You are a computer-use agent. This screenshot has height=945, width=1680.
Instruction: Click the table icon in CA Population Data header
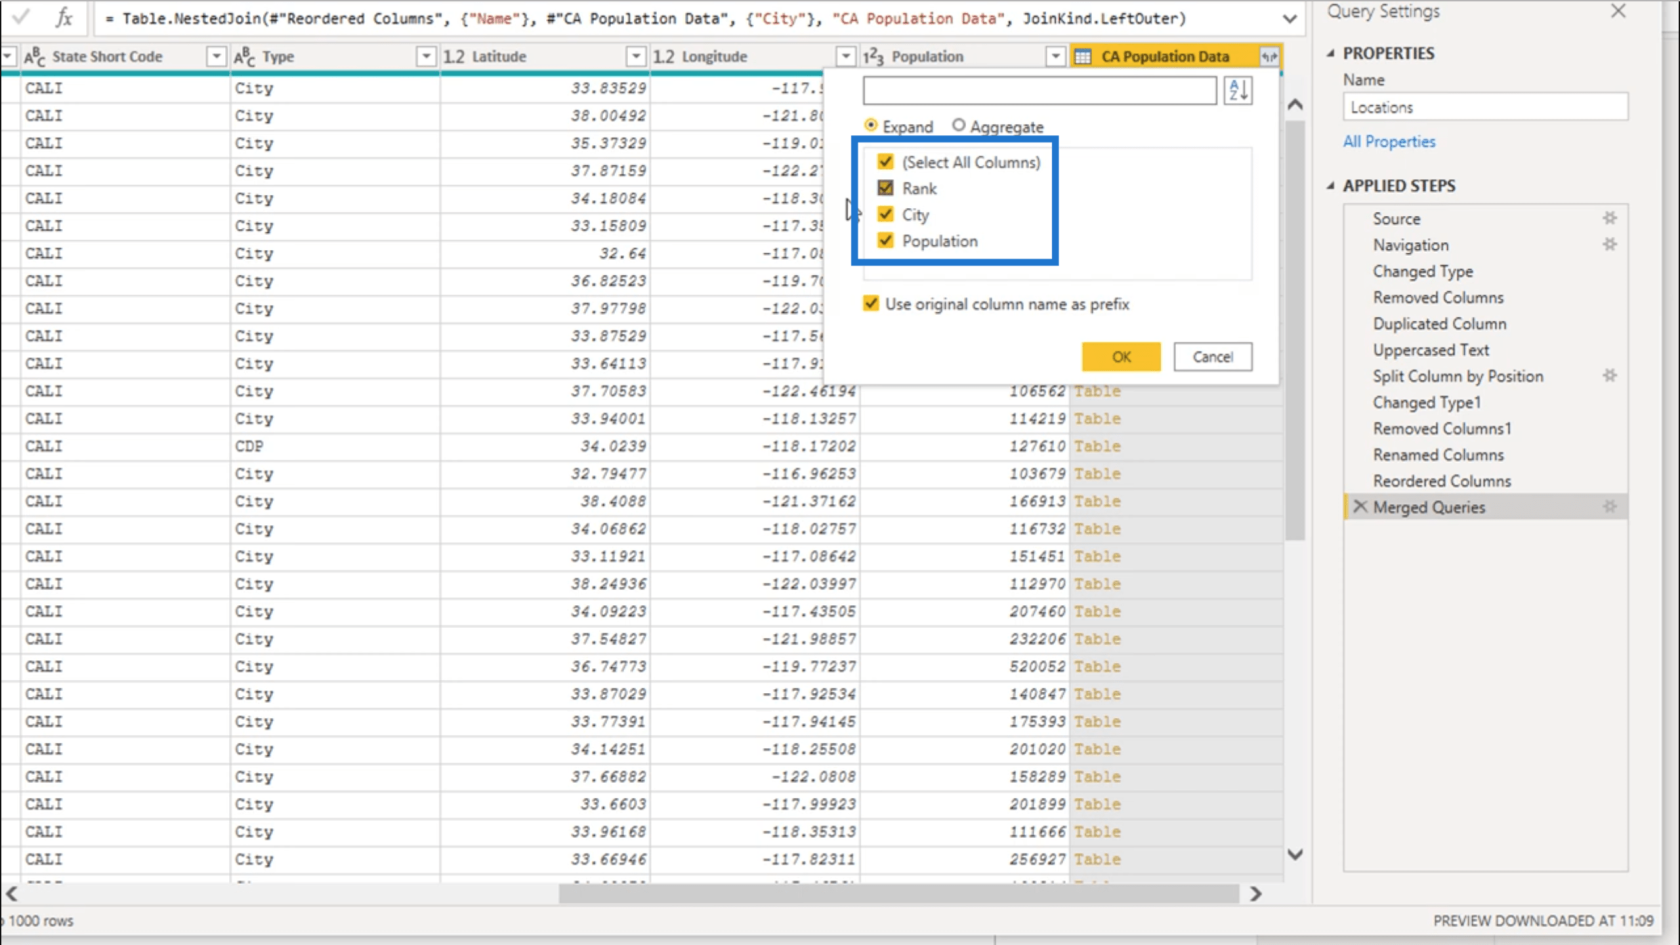[x=1083, y=57]
